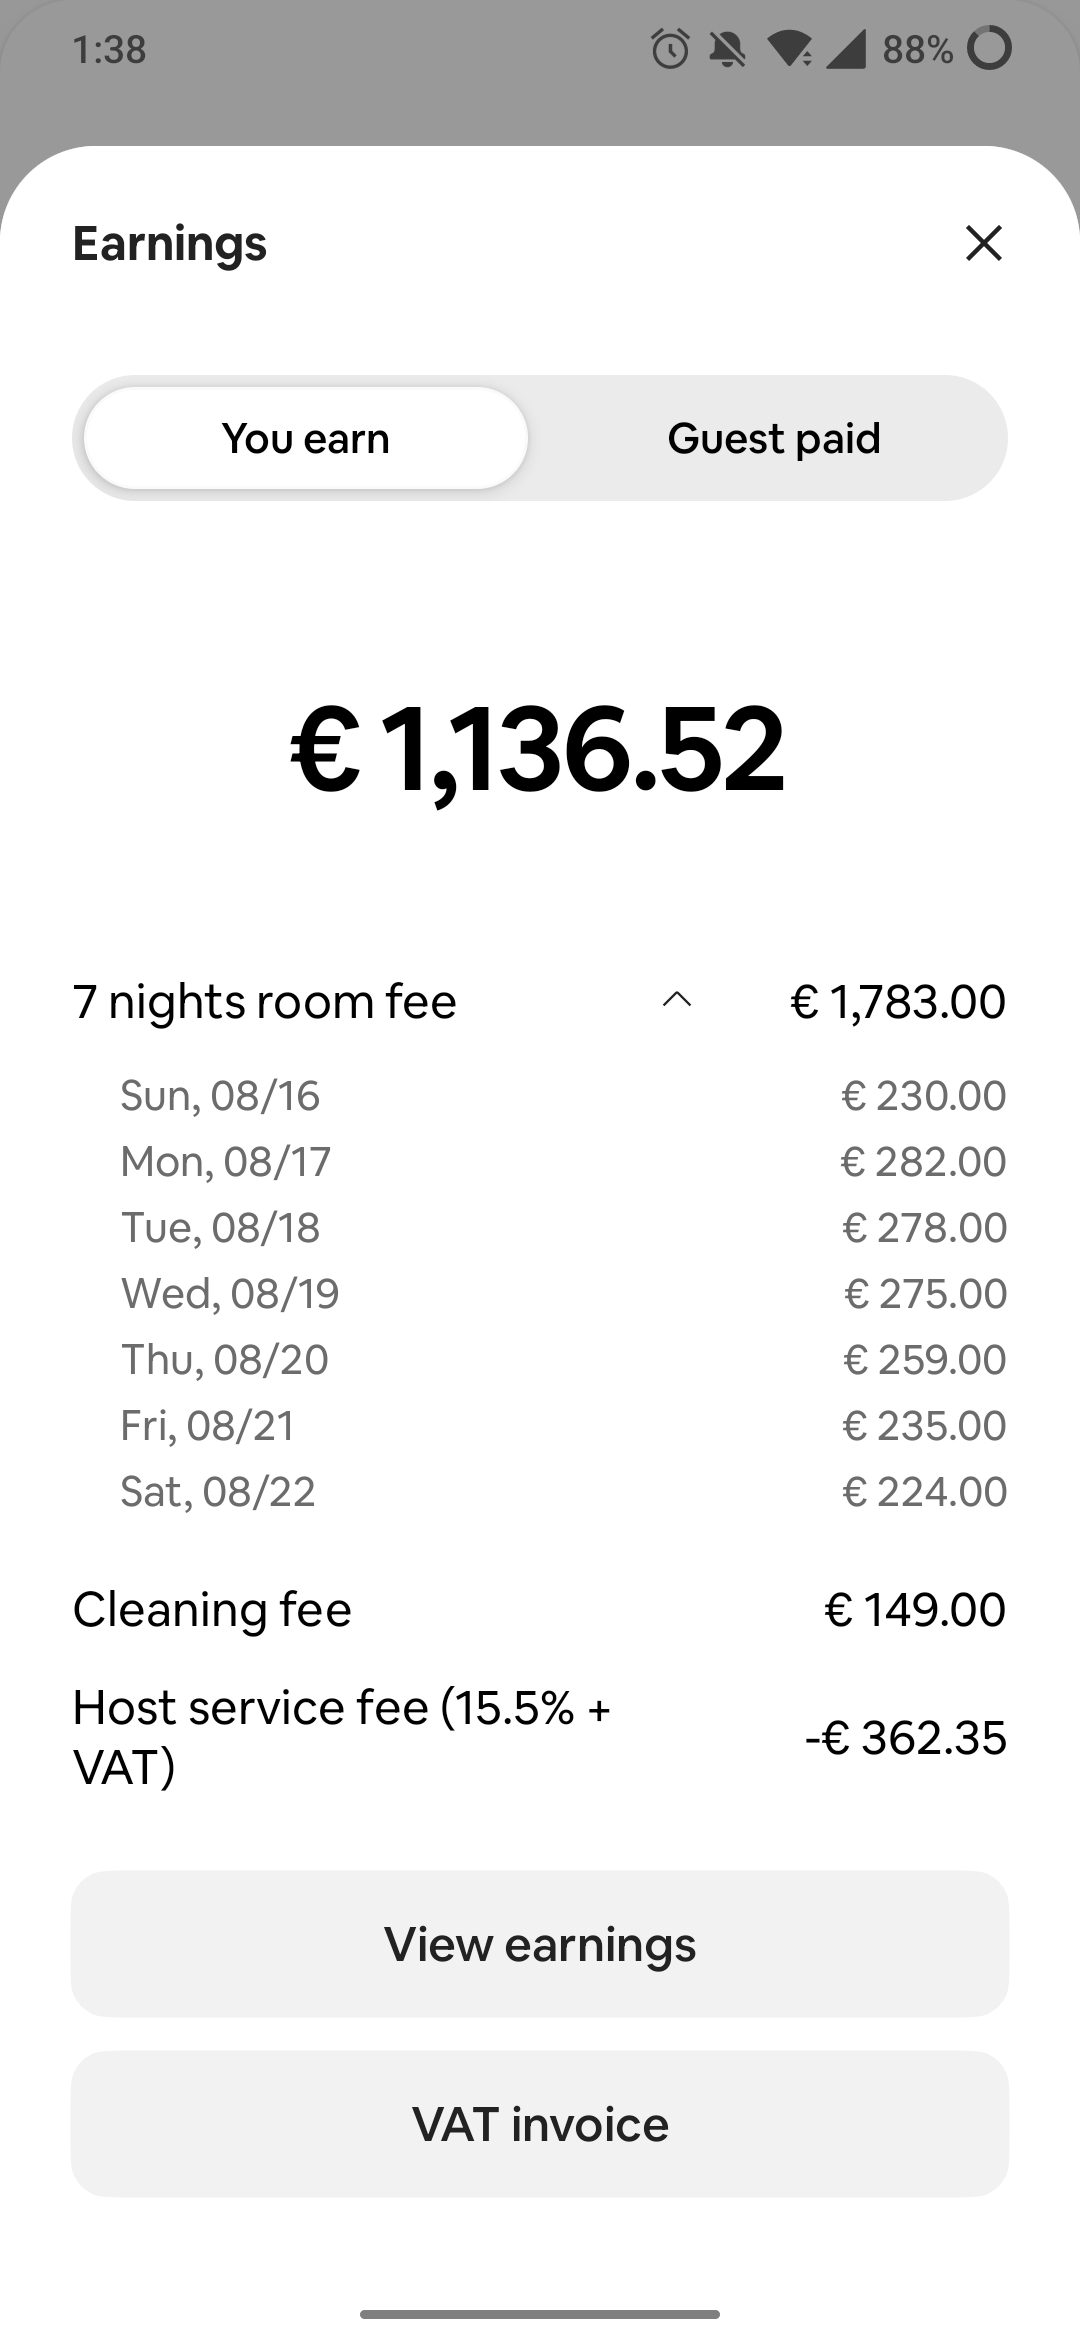Tap the 1:38 clock in status bar
Viewport: 1080px width, 2340px height.
[110, 49]
